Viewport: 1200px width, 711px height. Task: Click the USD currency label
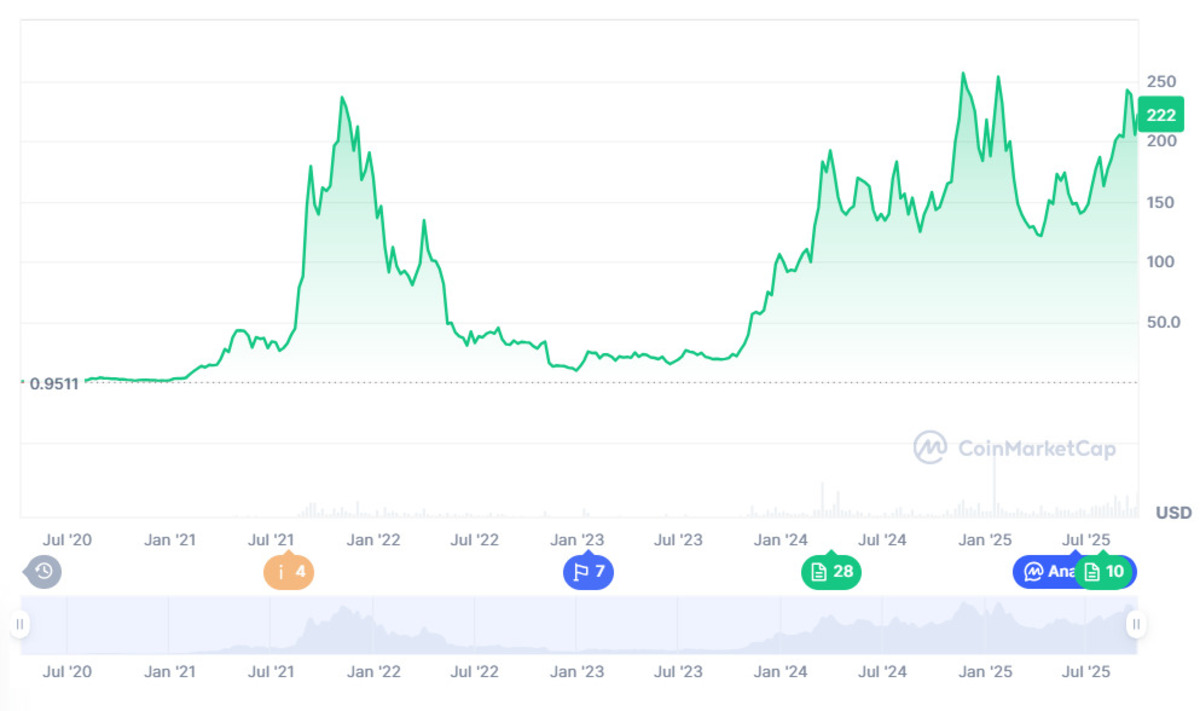[1173, 512]
